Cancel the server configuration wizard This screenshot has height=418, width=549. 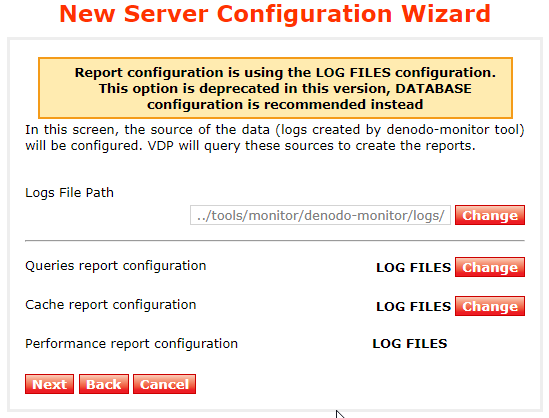(164, 384)
